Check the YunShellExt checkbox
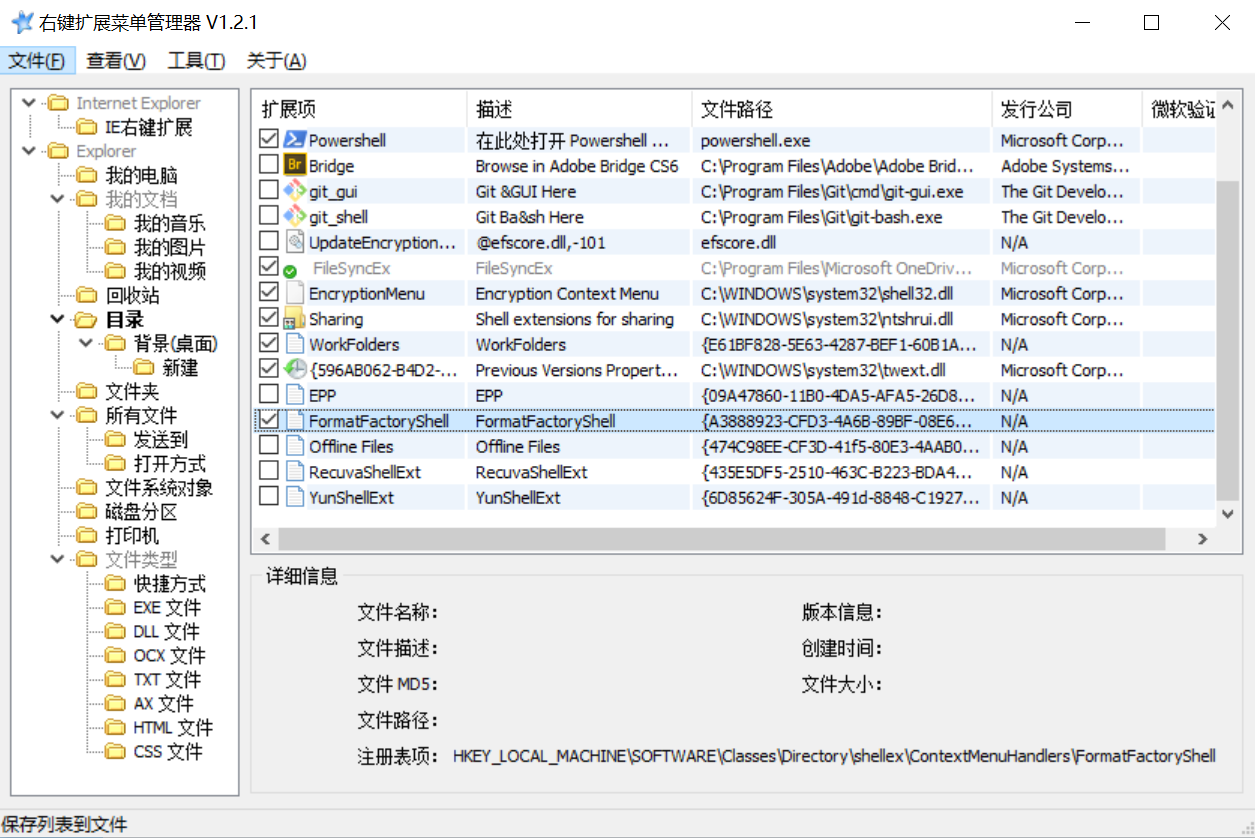Viewport: 1255px width, 838px height. click(268, 496)
